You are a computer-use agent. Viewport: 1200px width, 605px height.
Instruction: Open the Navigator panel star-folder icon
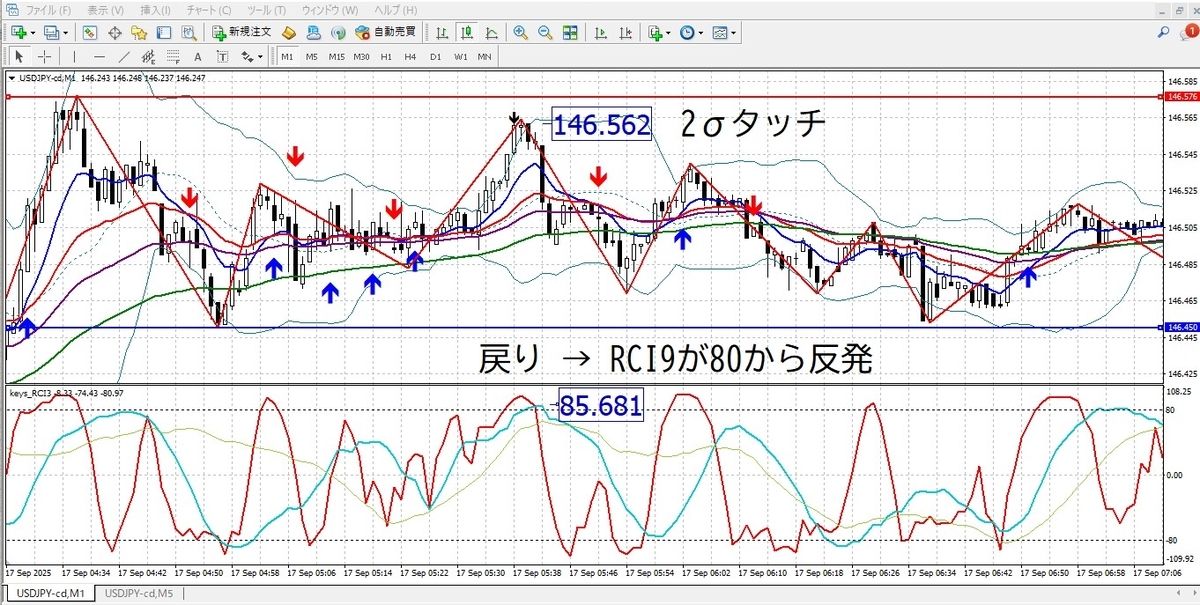click(x=138, y=32)
